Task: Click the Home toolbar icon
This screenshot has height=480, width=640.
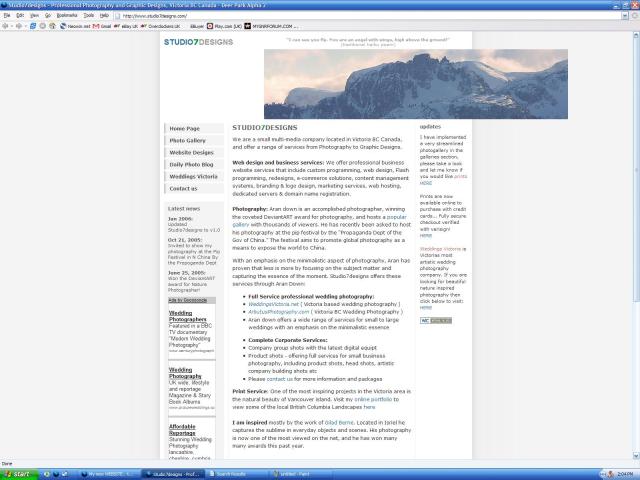Action: click(52, 26)
